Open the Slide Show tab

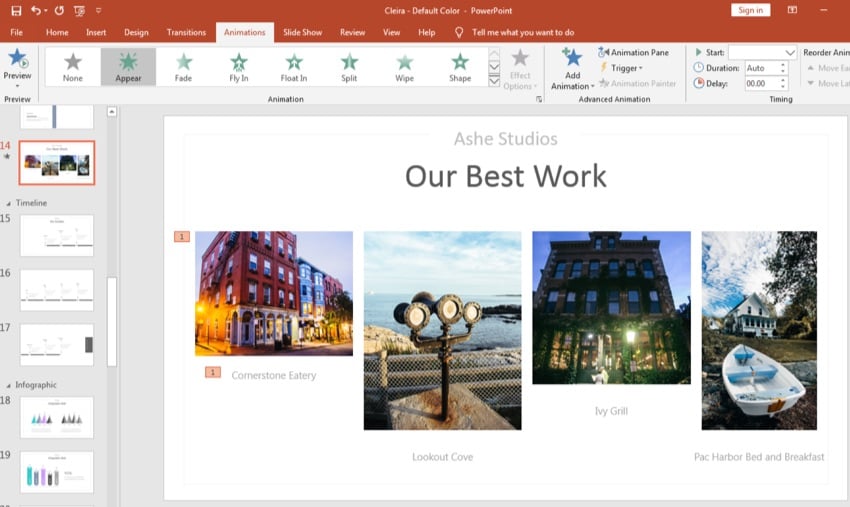302,32
